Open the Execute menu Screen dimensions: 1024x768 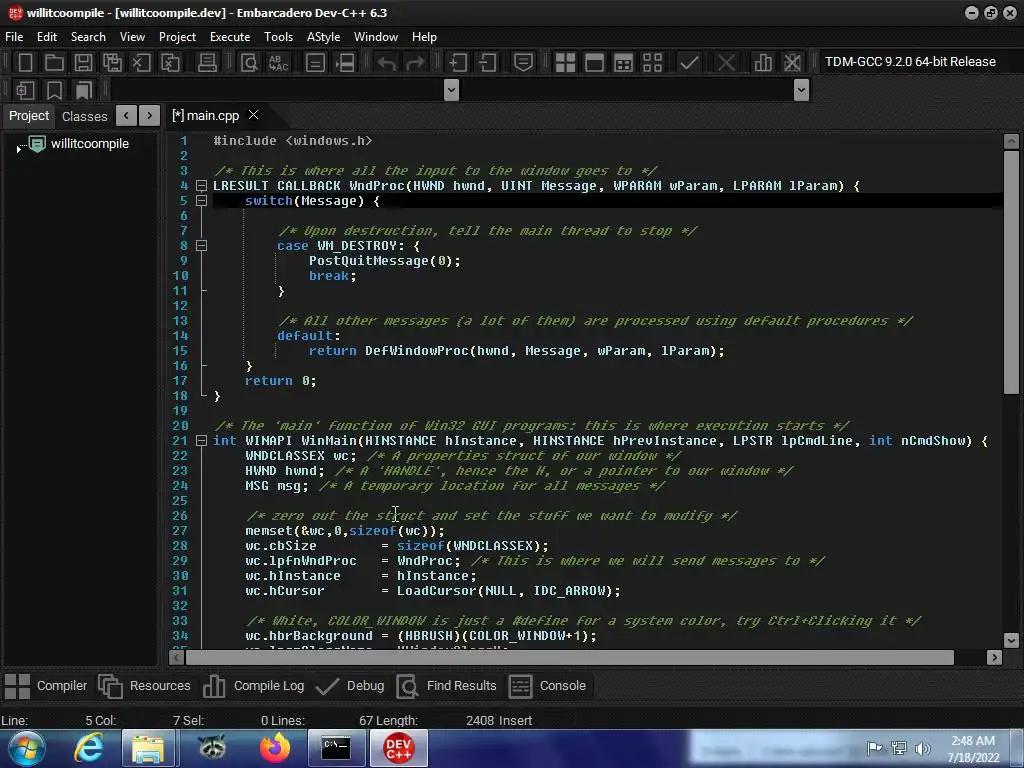pos(230,37)
